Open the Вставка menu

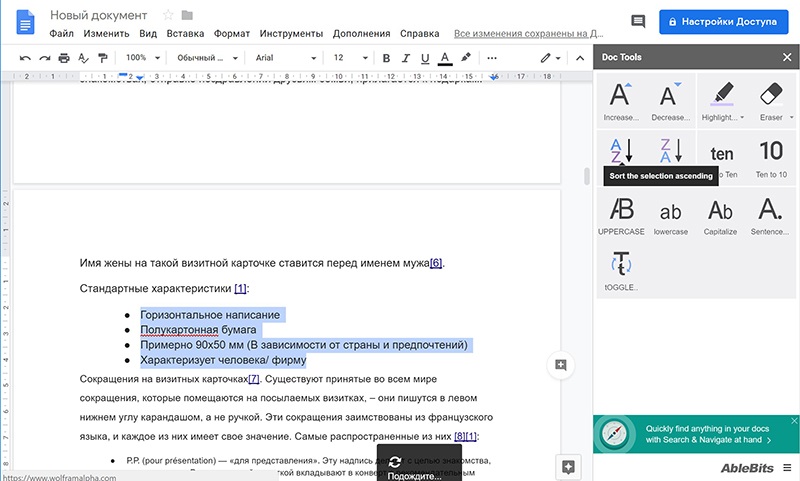coord(186,33)
